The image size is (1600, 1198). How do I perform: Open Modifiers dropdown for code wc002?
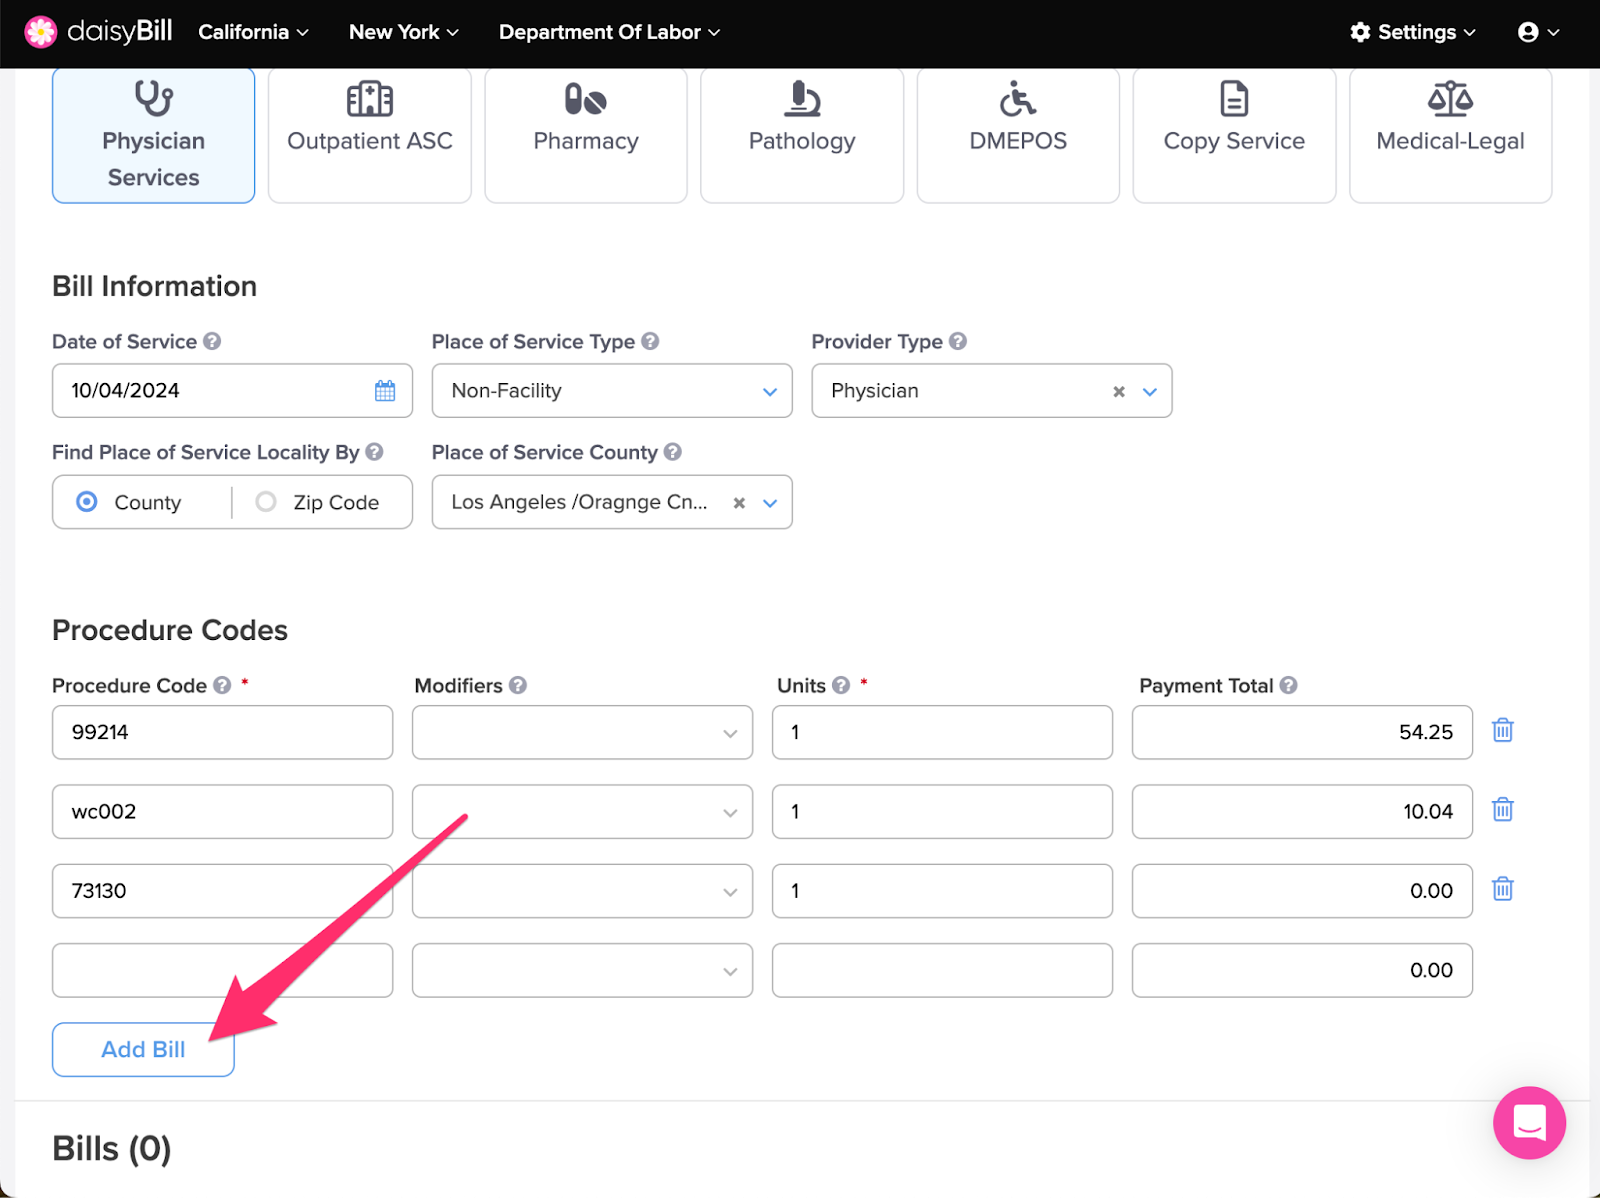tap(582, 811)
